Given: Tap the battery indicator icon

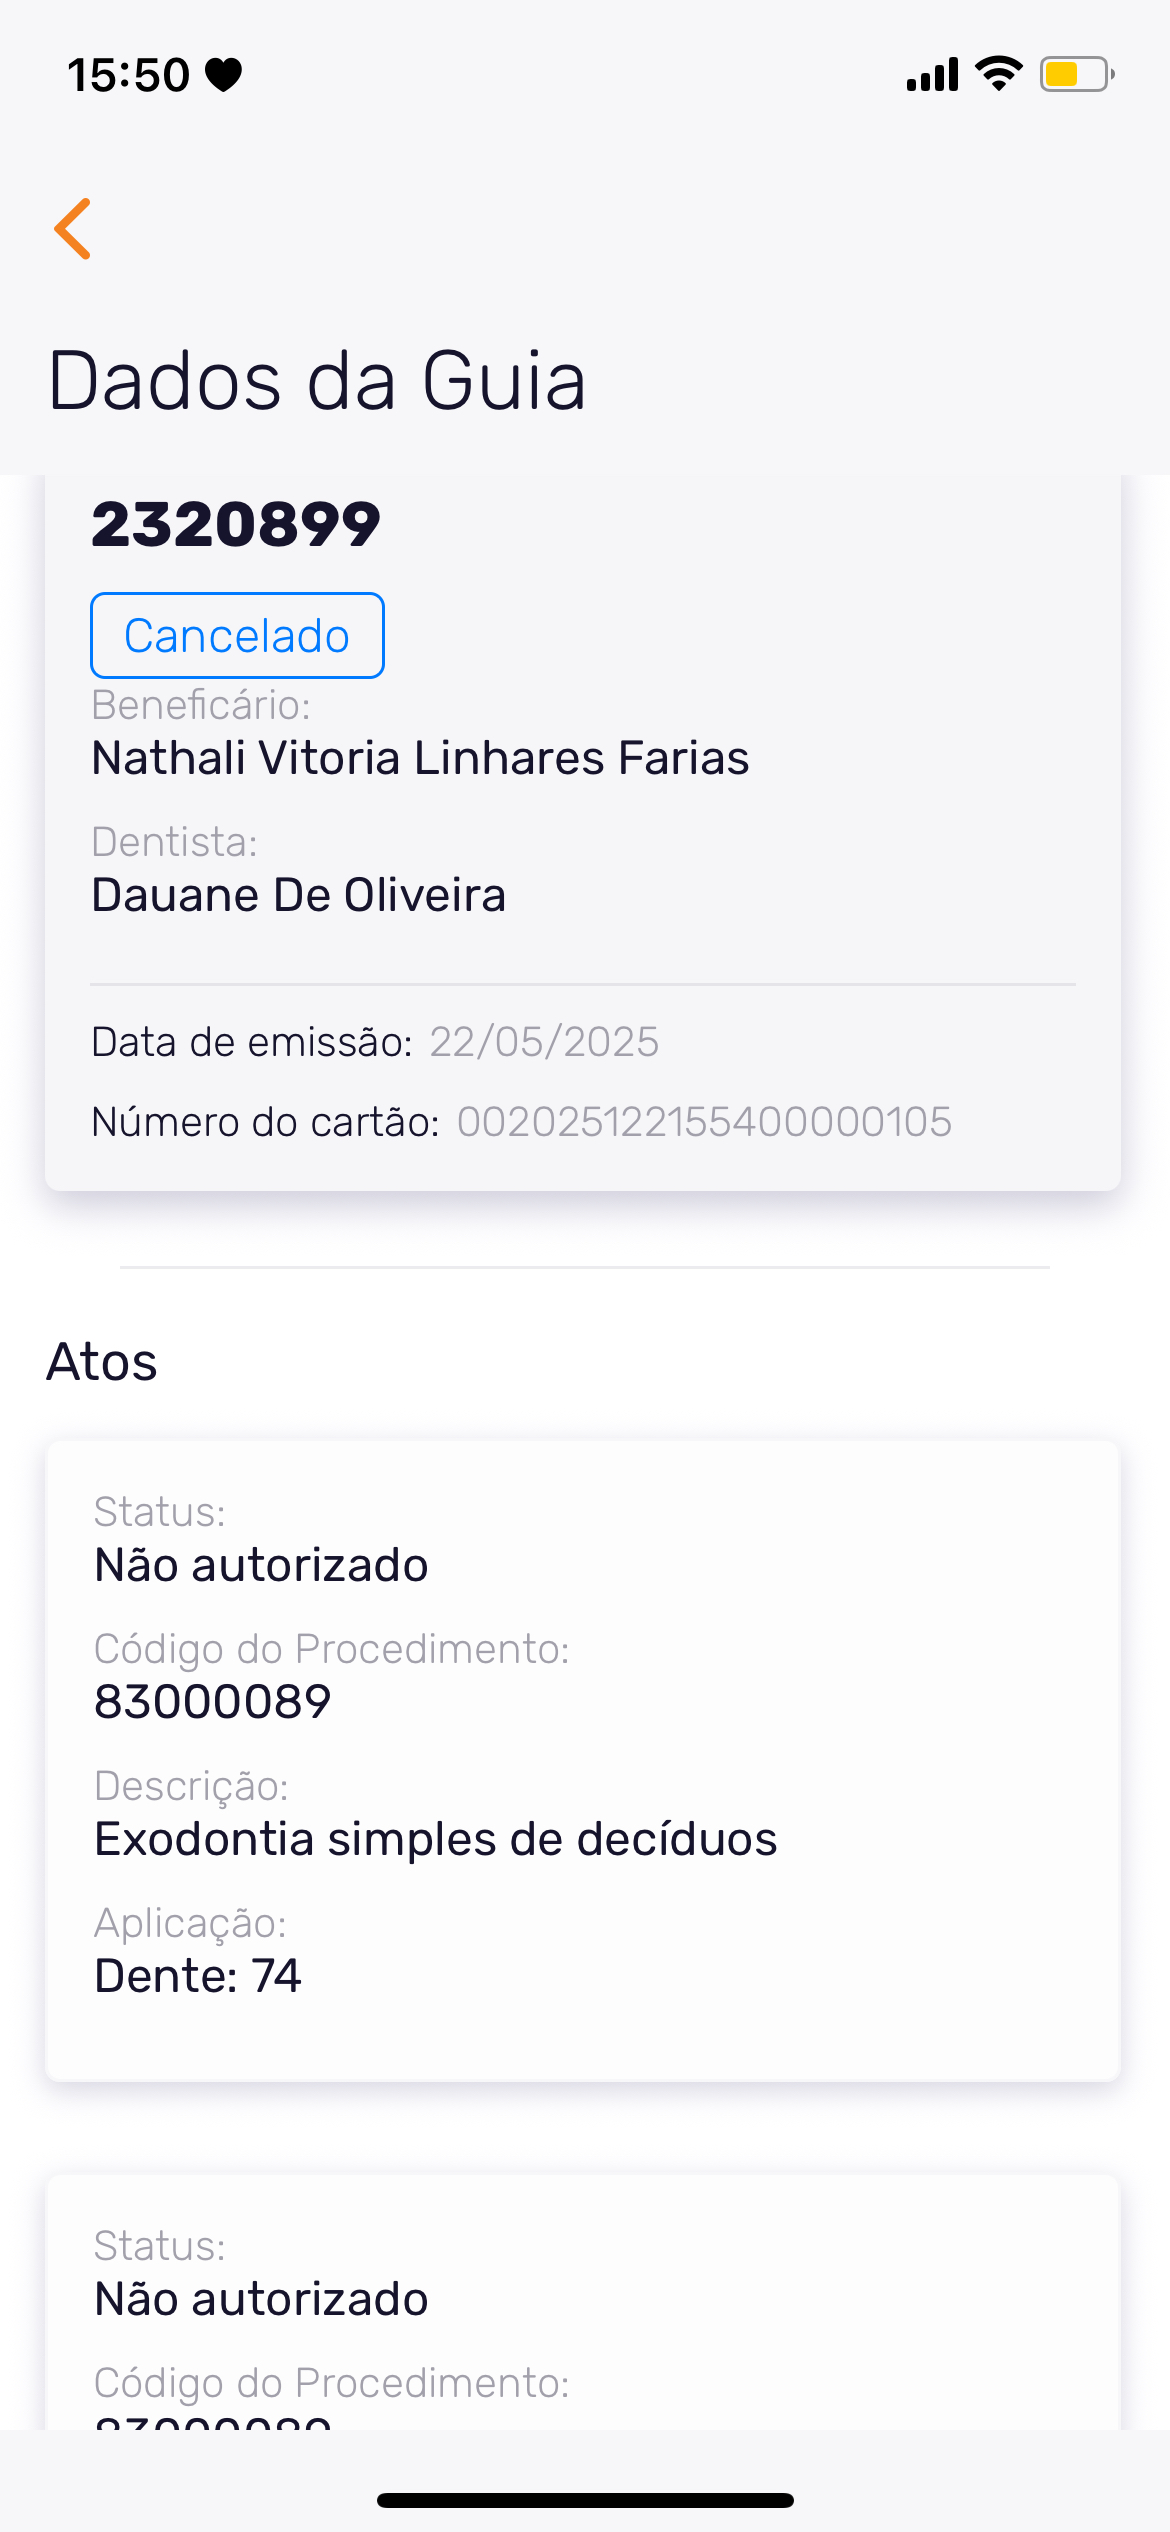Looking at the screenshot, I should click(1076, 75).
